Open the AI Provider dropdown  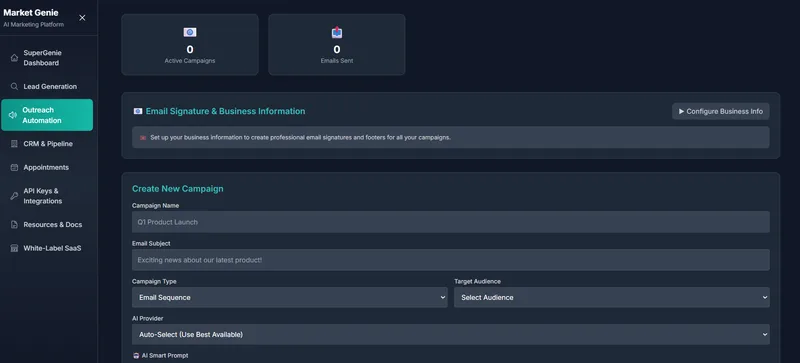pyautogui.click(x=451, y=334)
